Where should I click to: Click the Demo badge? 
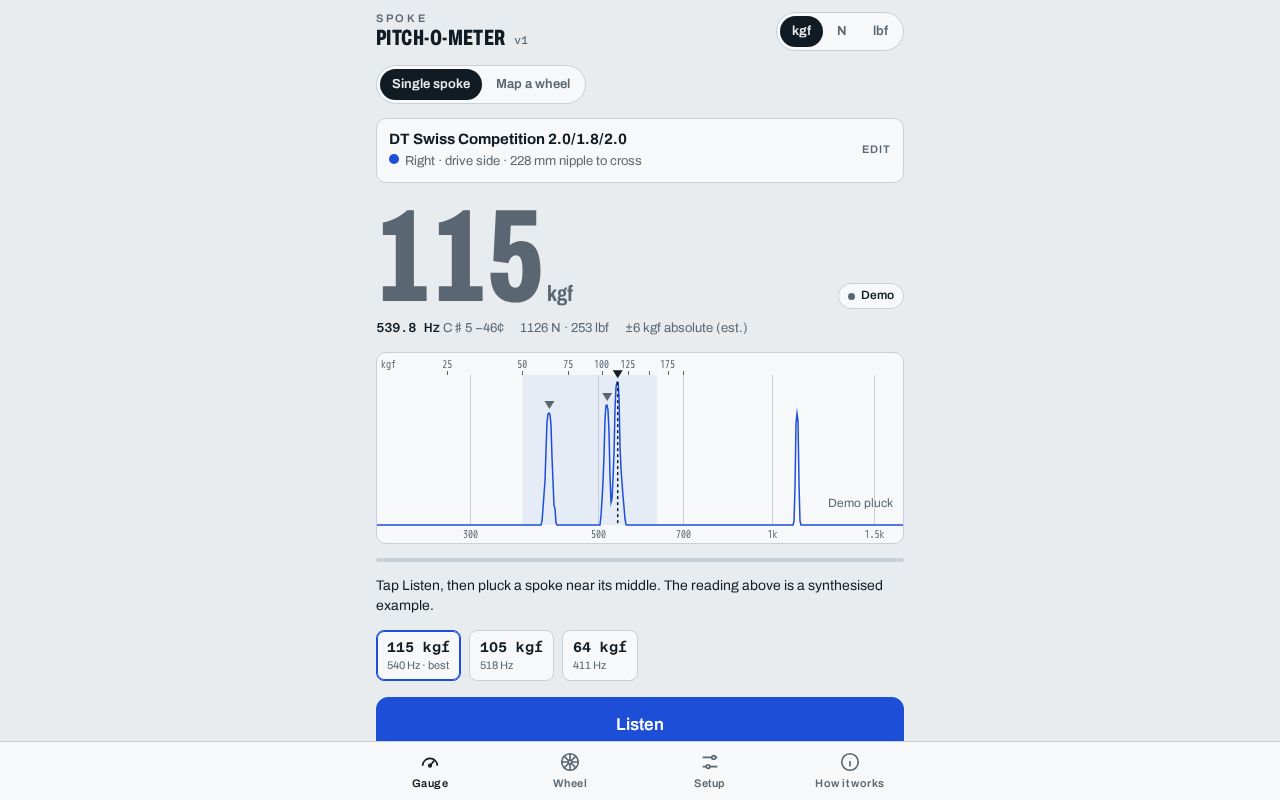click(871, 296)
